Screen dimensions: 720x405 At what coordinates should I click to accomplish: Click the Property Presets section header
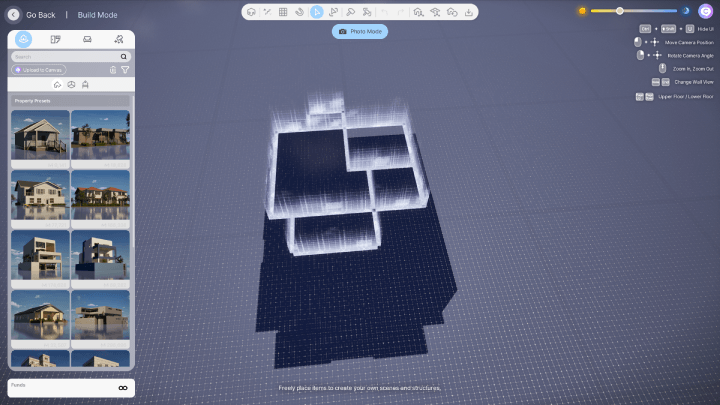pyautogui.click(x=71, y=101)
